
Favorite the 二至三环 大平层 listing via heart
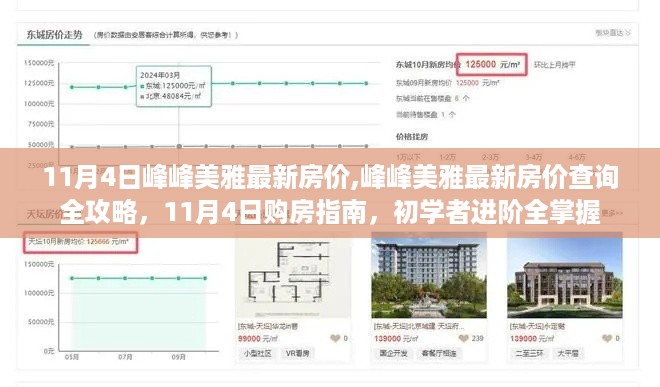(x=607, y=338)
